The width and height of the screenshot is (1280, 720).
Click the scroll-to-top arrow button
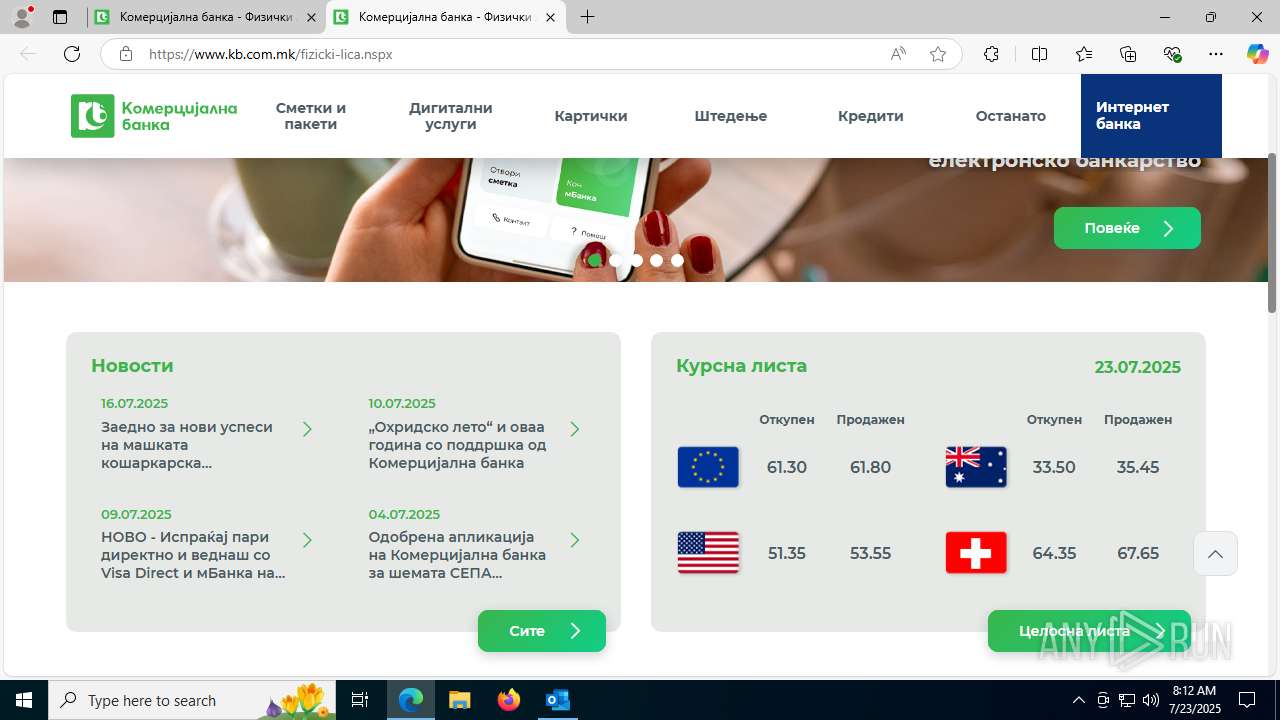point(1215,554)
